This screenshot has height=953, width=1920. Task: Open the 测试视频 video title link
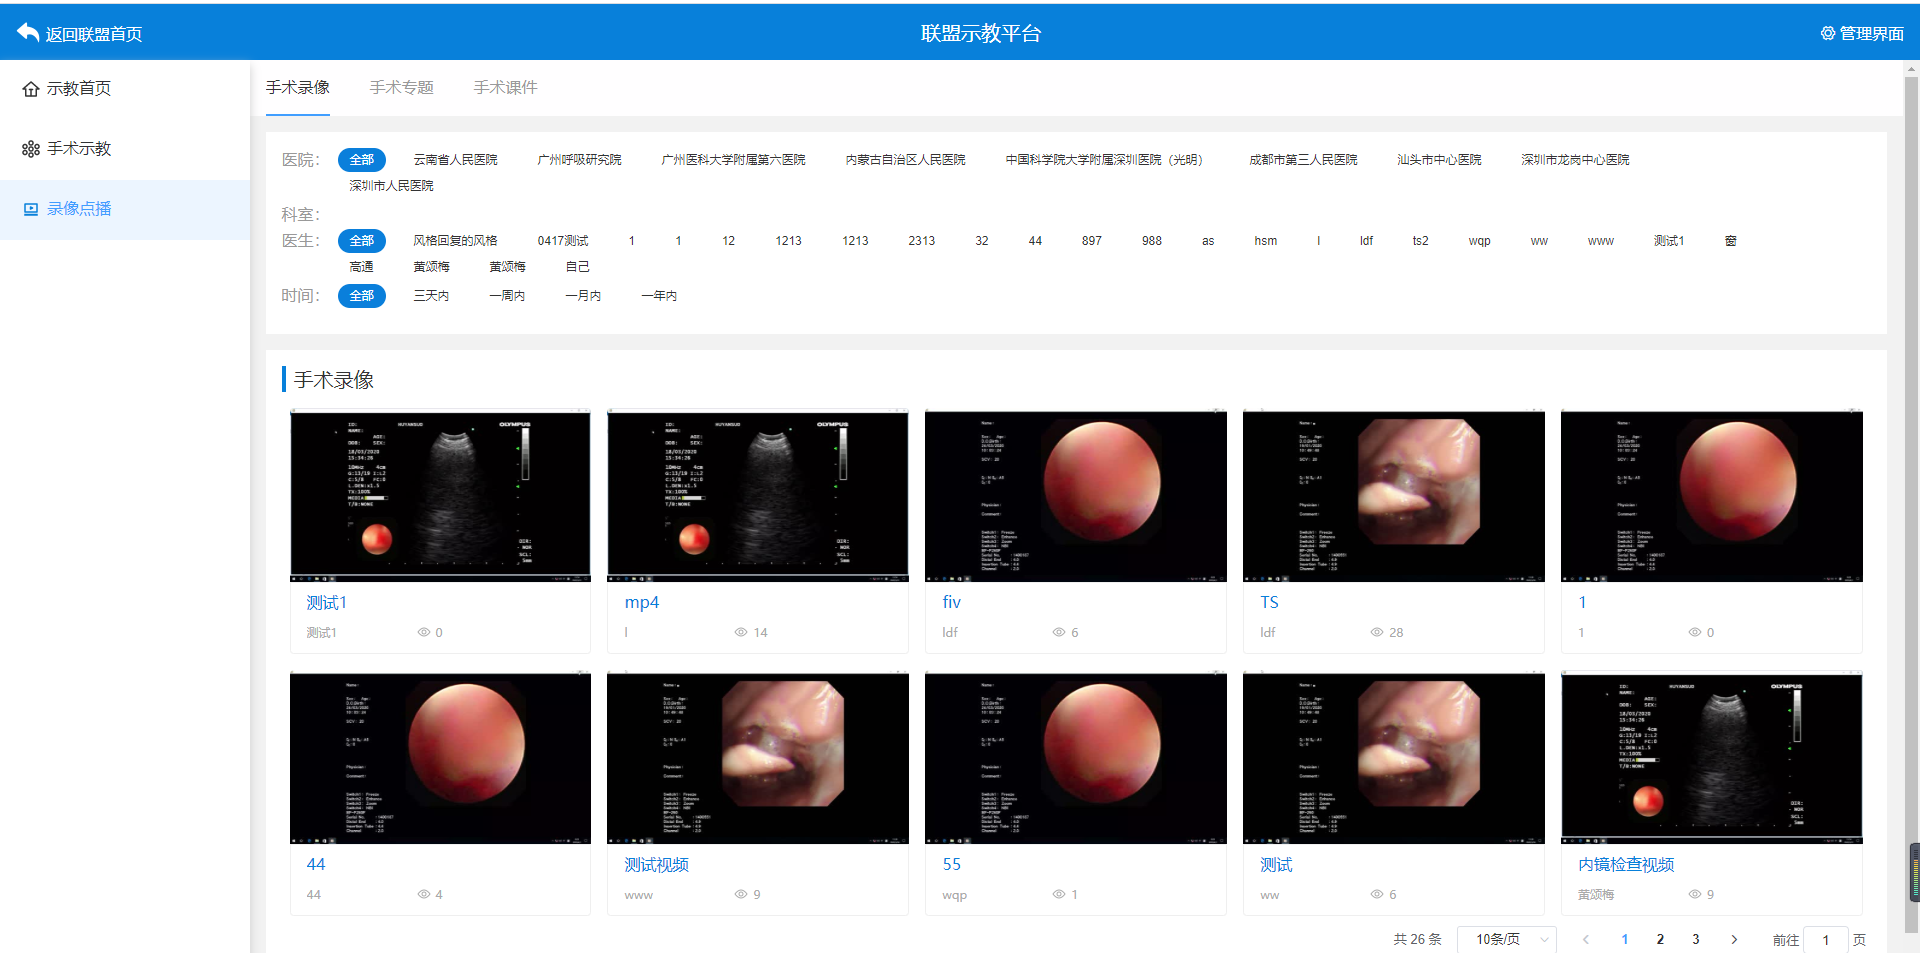point(656,864)
